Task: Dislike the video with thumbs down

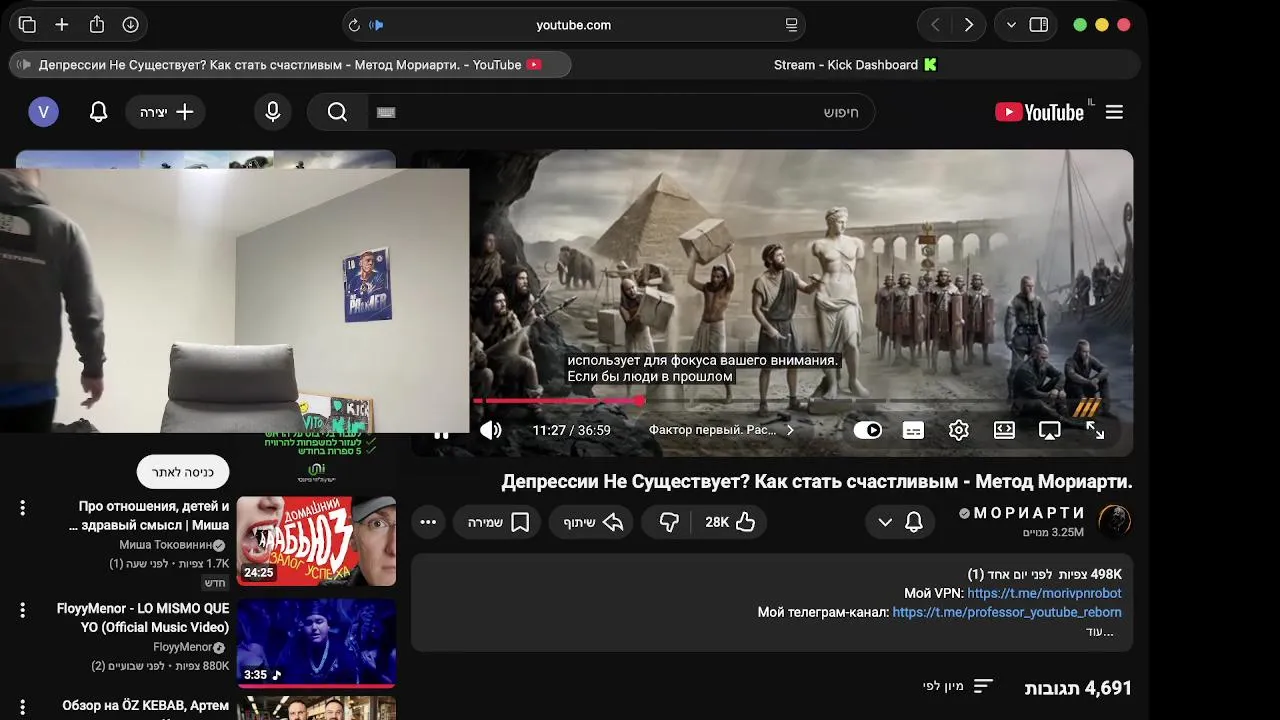Action: 668,522
